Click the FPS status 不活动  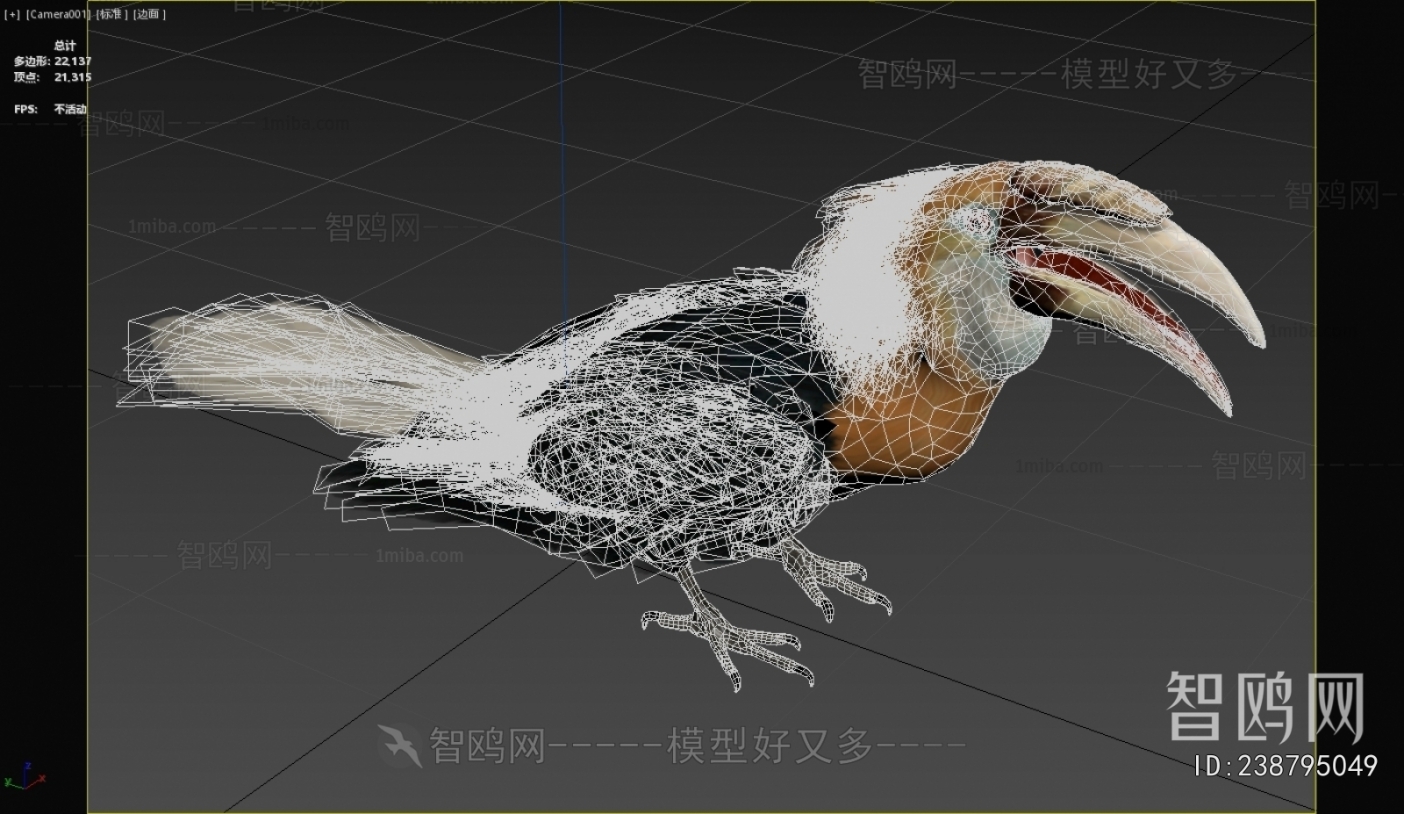tap(70, 109)
